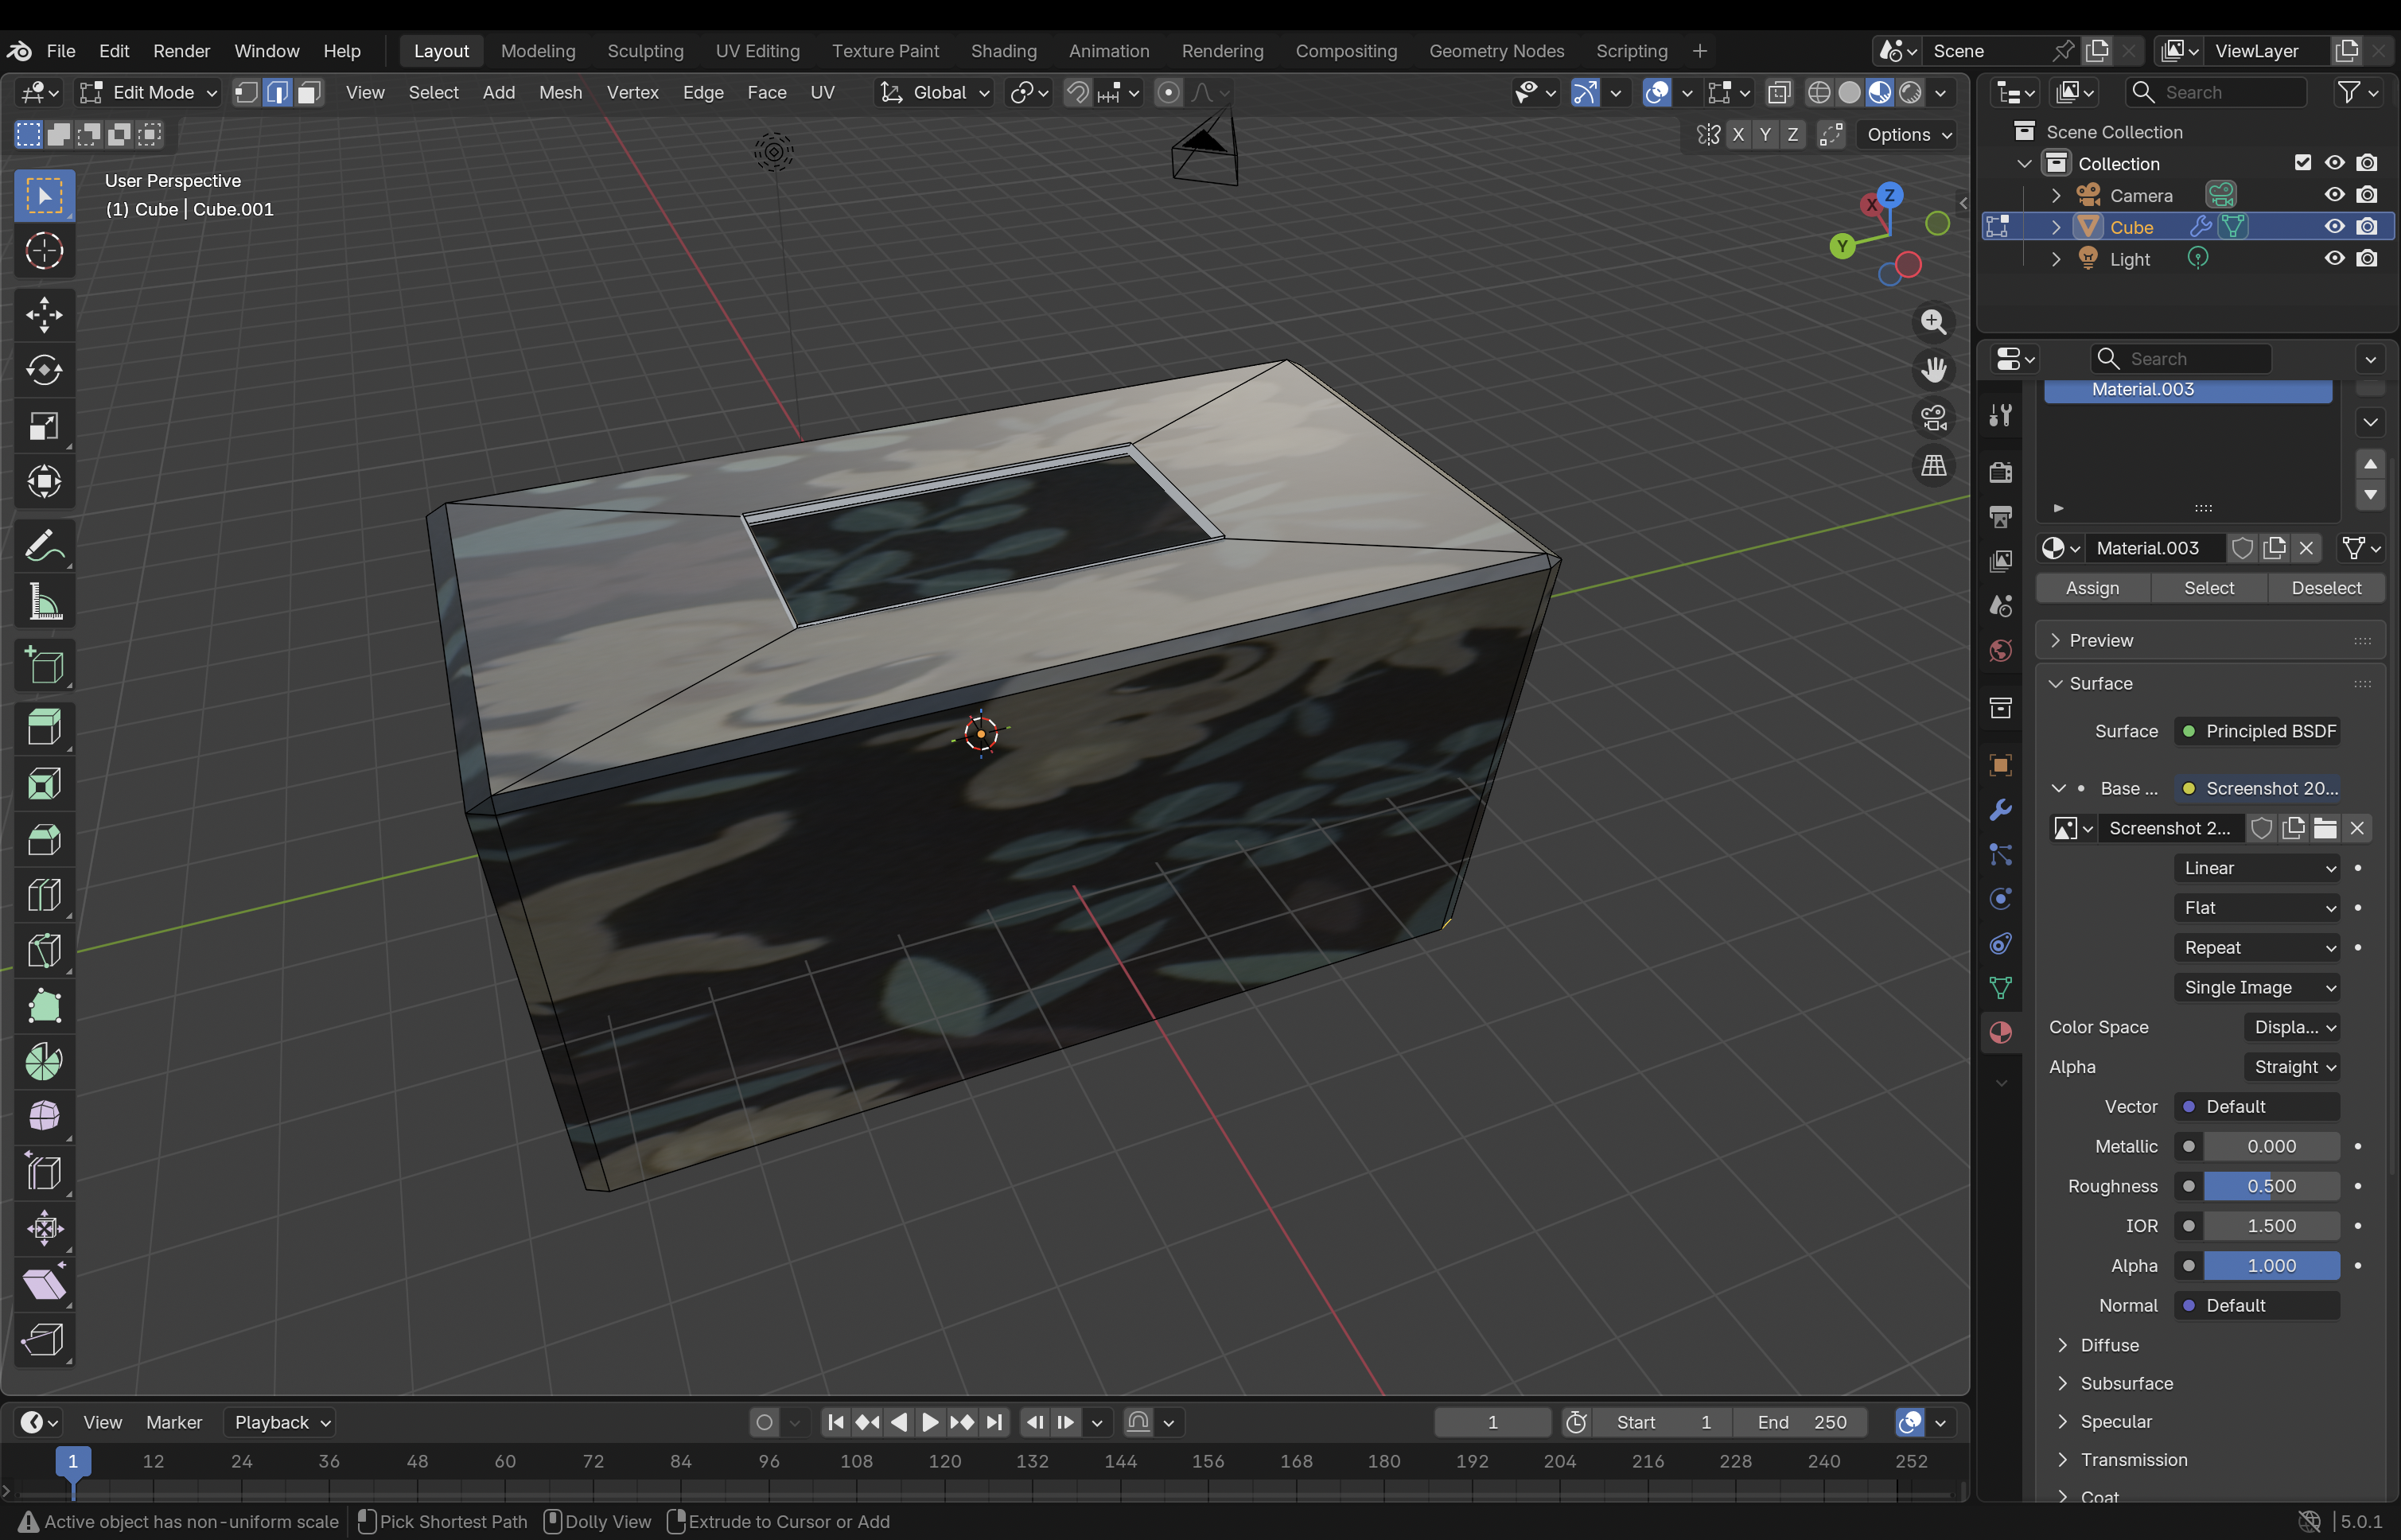Click the play animation button

[x=929, y=1422]
